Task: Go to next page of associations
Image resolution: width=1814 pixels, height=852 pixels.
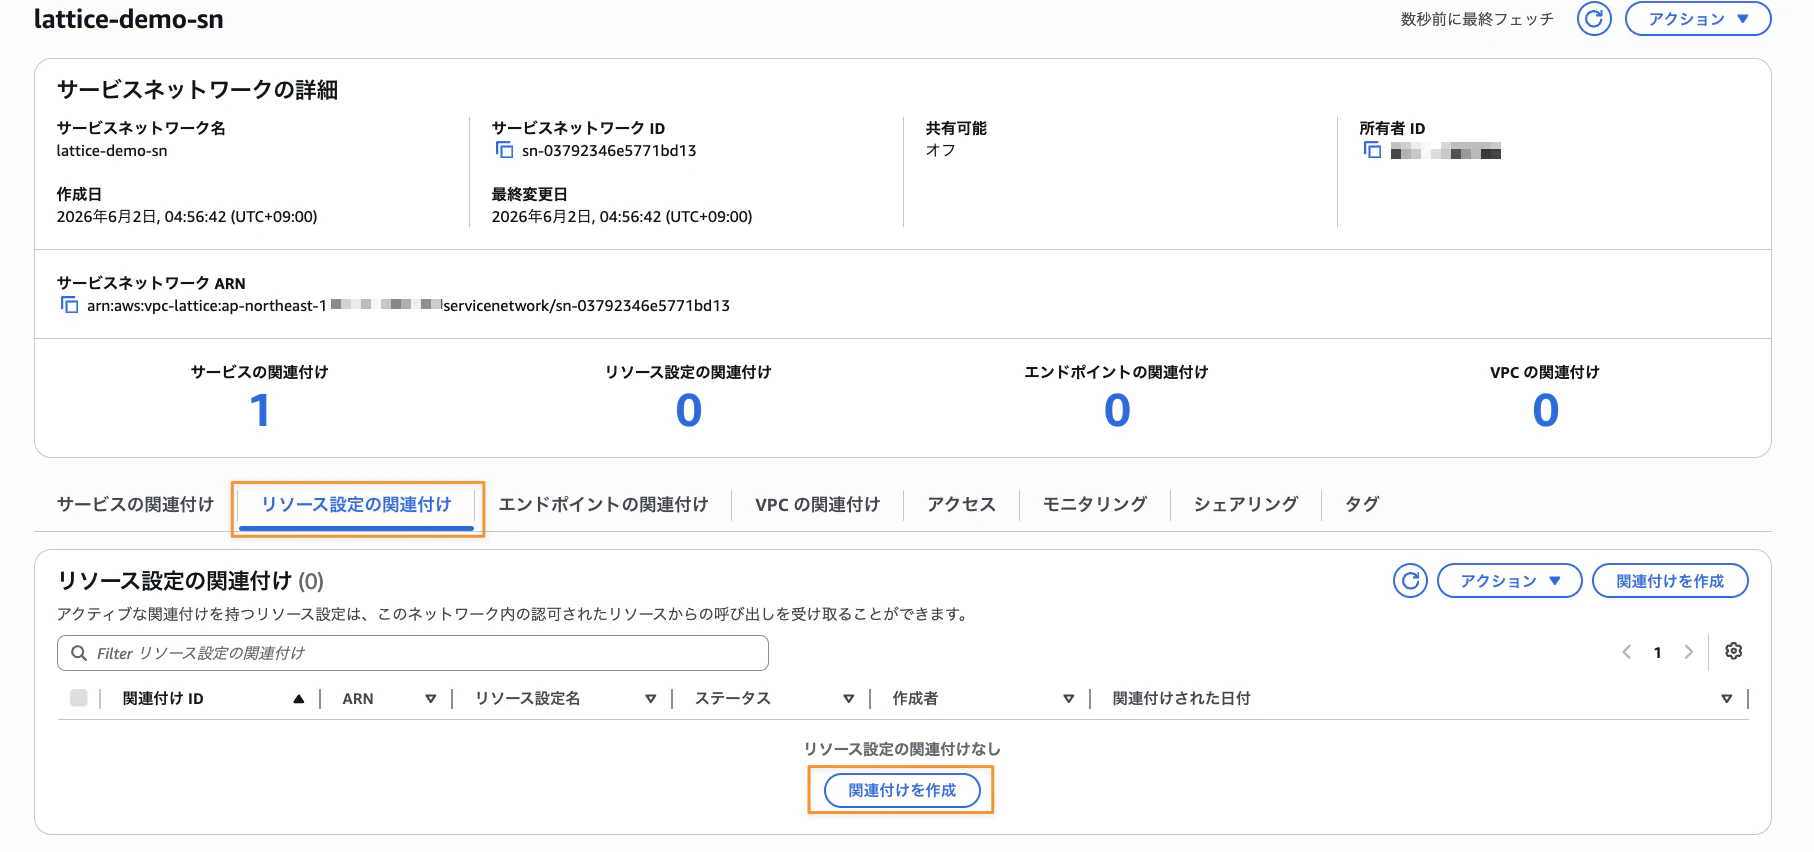Action: (x=1689, y=652)
